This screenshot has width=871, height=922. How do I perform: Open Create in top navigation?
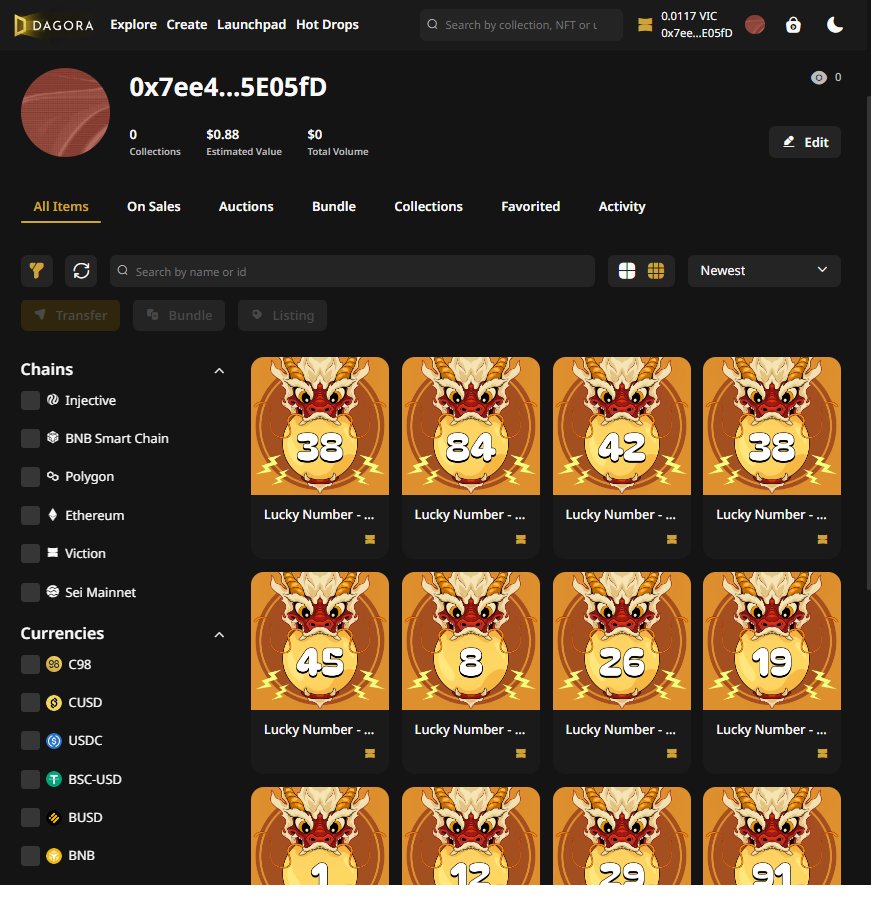click(186, 25)
